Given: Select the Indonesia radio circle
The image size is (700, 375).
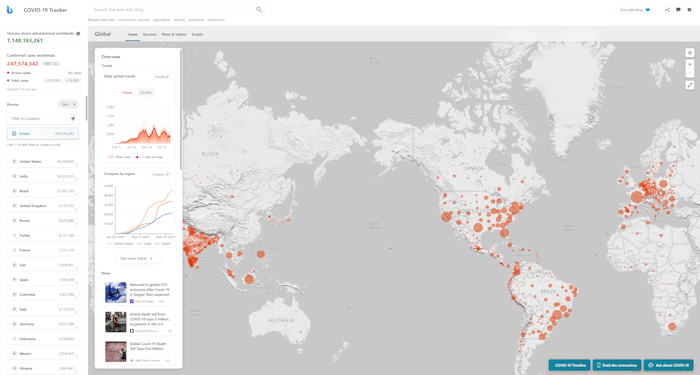Looking at the screenshot, I should tap(14, 338).
